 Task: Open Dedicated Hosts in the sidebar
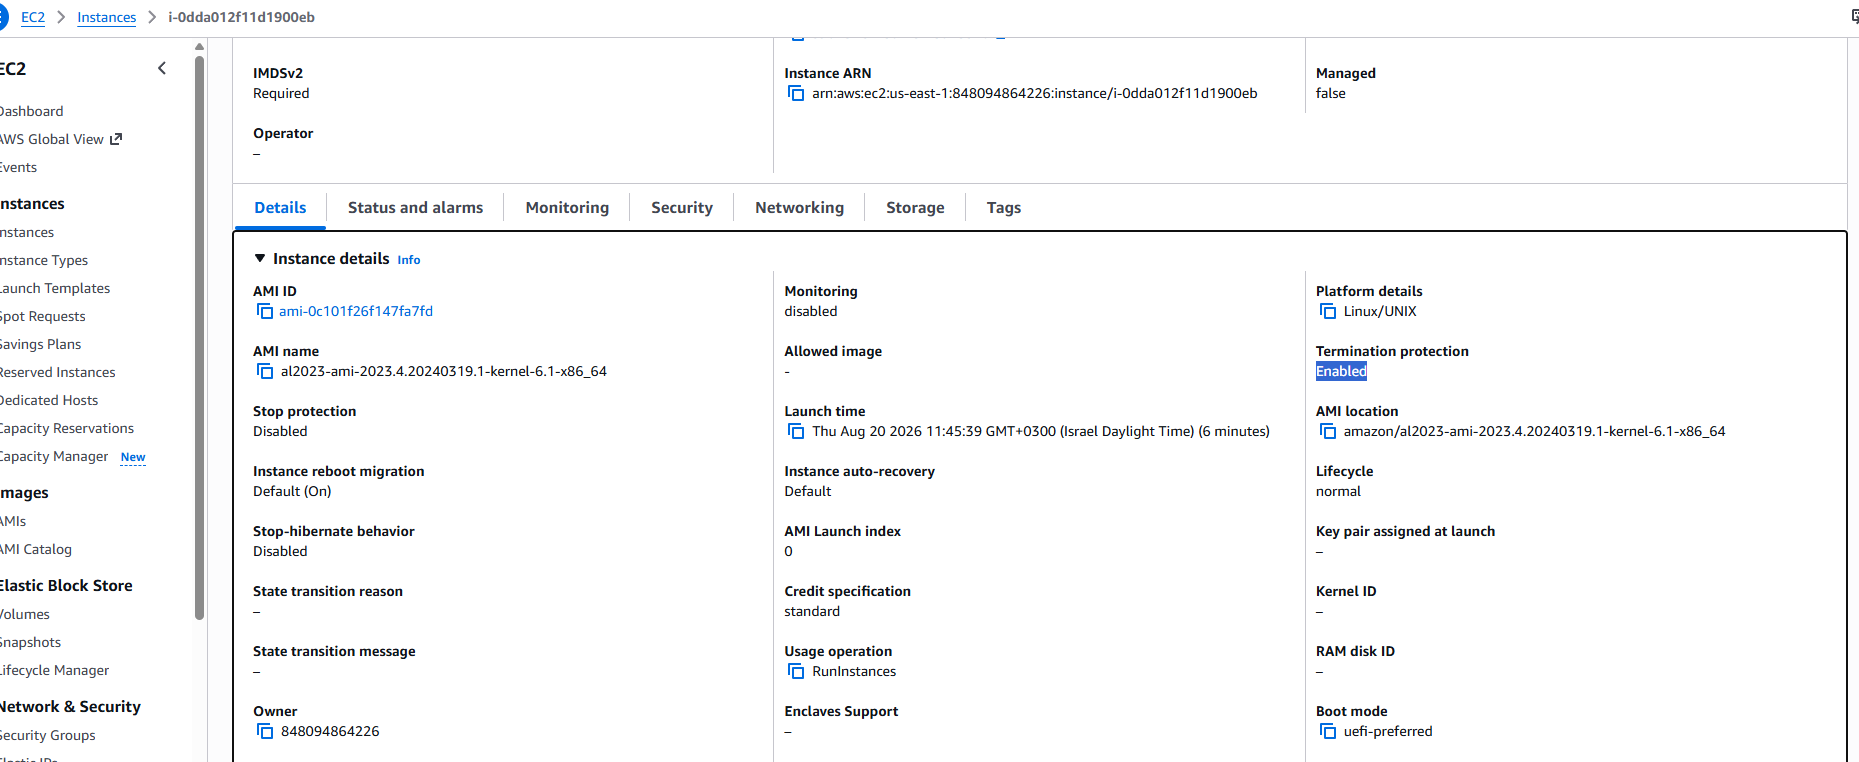[x=48, y=400]
